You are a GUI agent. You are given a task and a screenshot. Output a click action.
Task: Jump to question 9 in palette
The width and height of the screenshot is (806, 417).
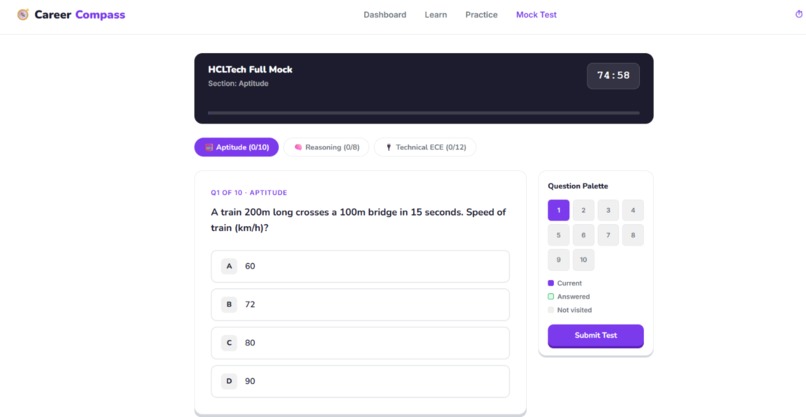click(559, 260)
